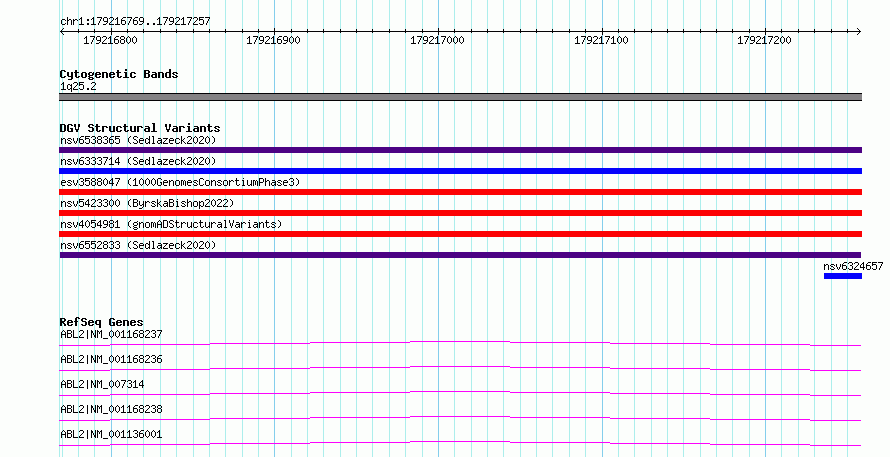
Task: Click the nsv6333714 (Sedlazeck2020) label
Action: [x=138, y=161]
